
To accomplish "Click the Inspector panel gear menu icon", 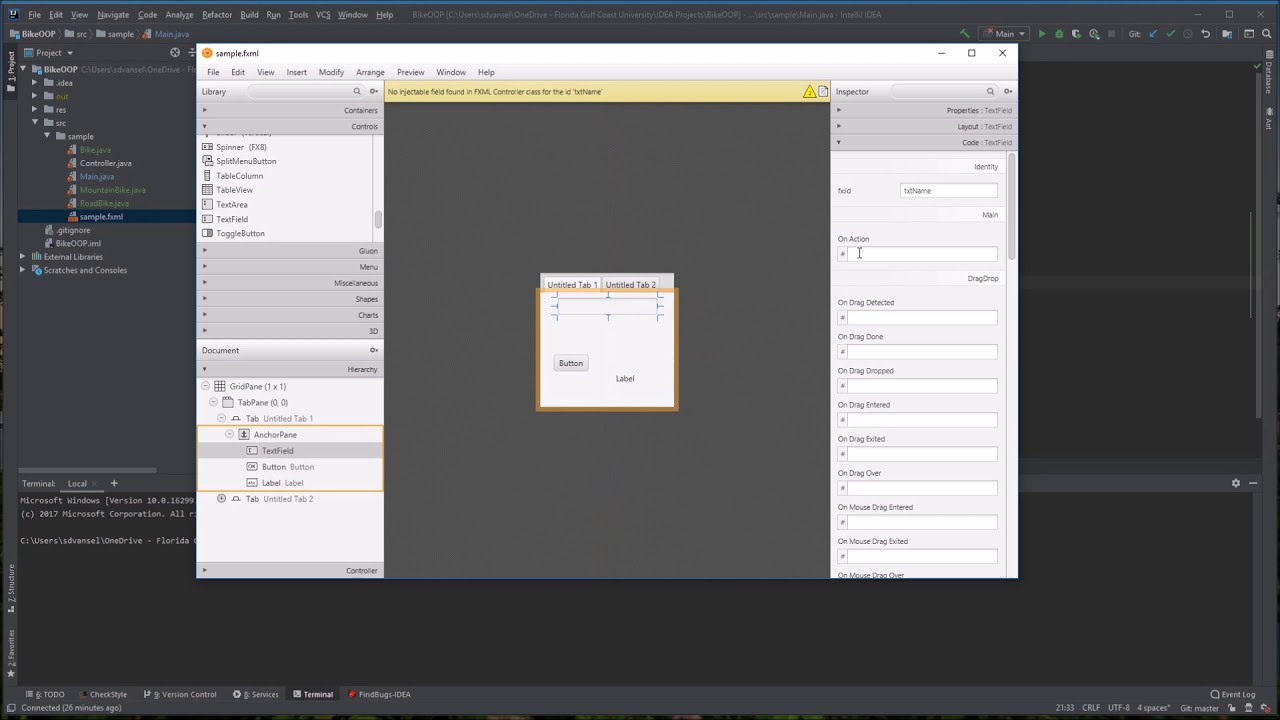I will (1008, 91).
